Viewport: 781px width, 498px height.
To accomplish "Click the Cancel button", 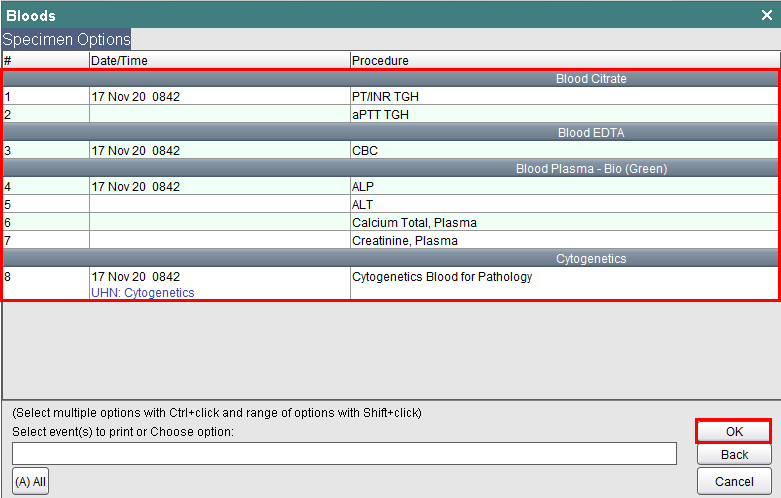I will pos(734,481).
